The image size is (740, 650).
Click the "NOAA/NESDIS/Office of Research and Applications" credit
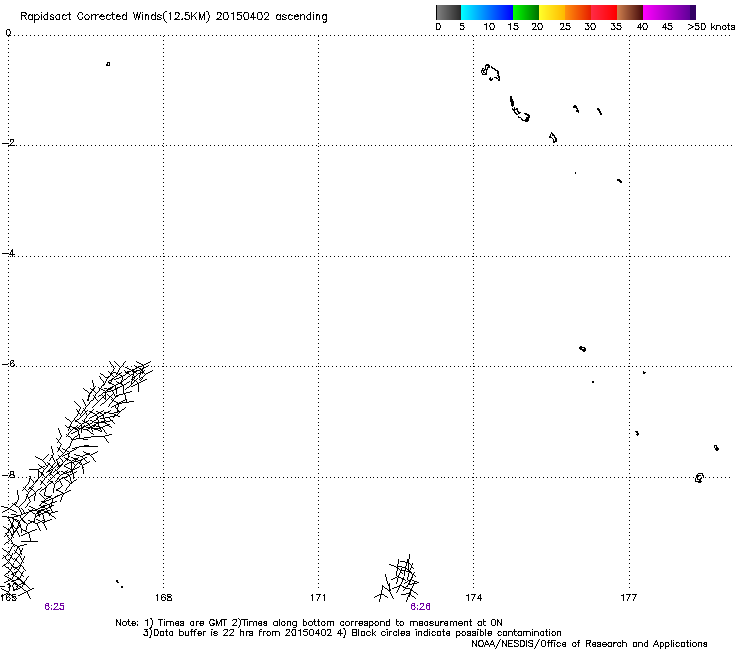pyautogui.click(x=589, y=644)
